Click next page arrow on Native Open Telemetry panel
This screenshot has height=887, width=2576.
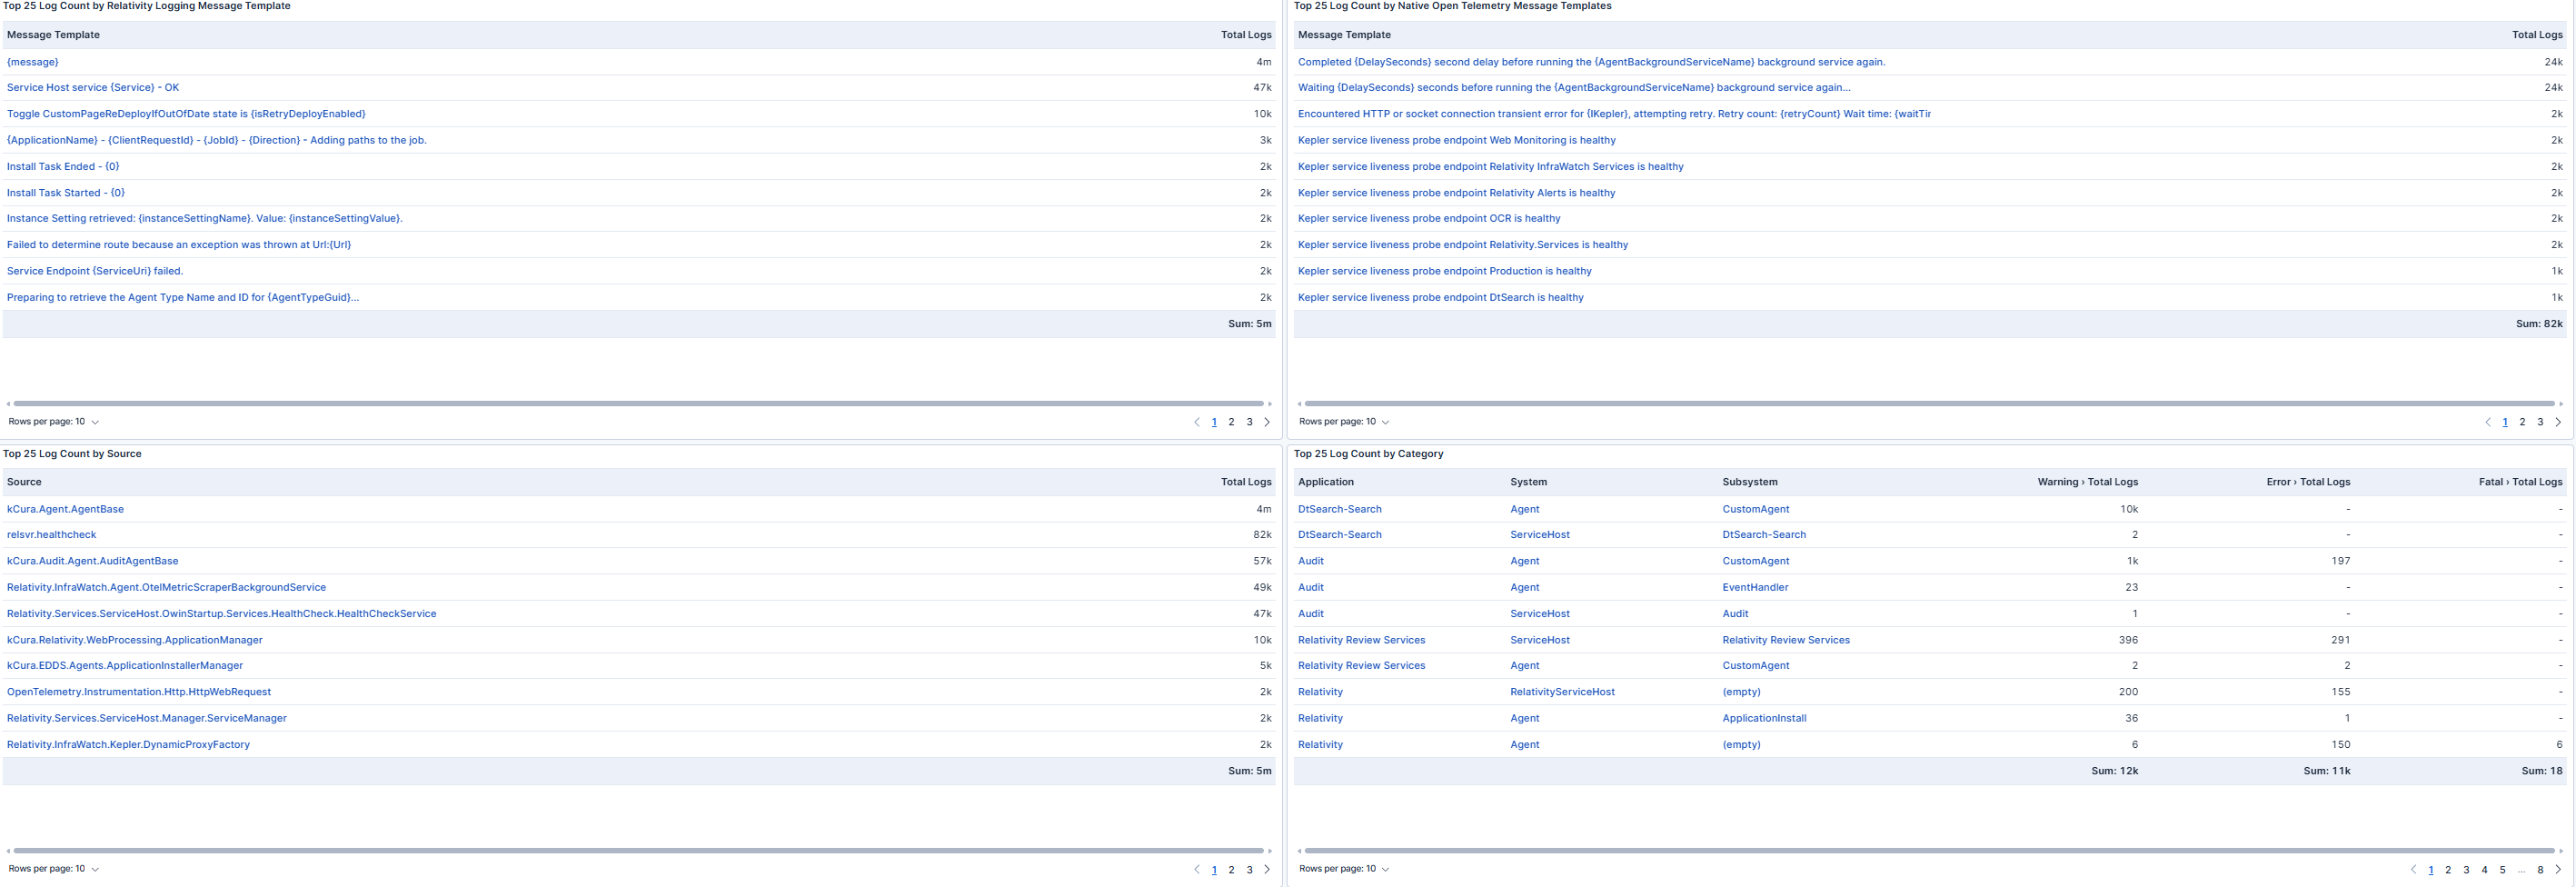pyautogui.click(x=2559, y=421)
